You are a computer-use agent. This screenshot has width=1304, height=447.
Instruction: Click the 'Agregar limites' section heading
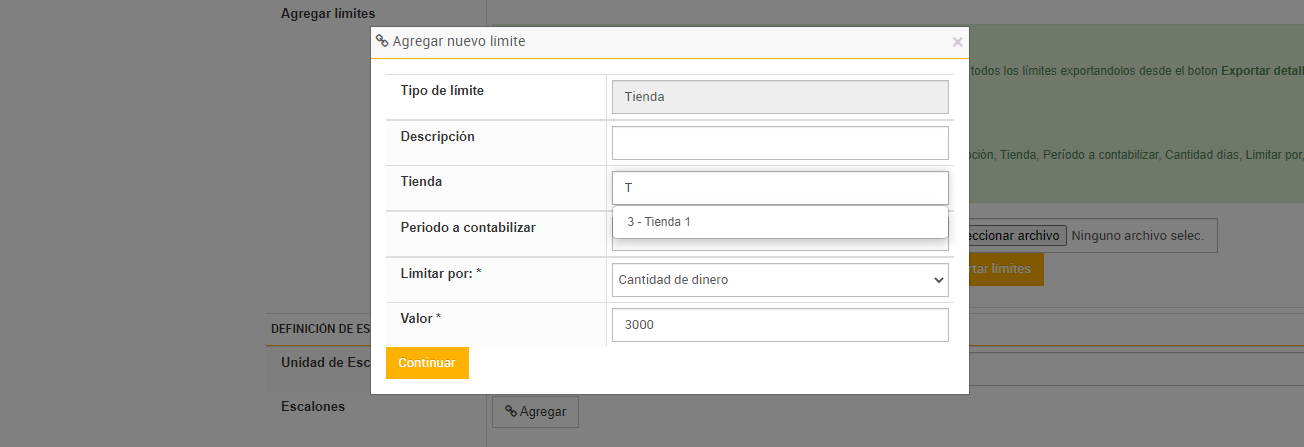tap(328, 13)
